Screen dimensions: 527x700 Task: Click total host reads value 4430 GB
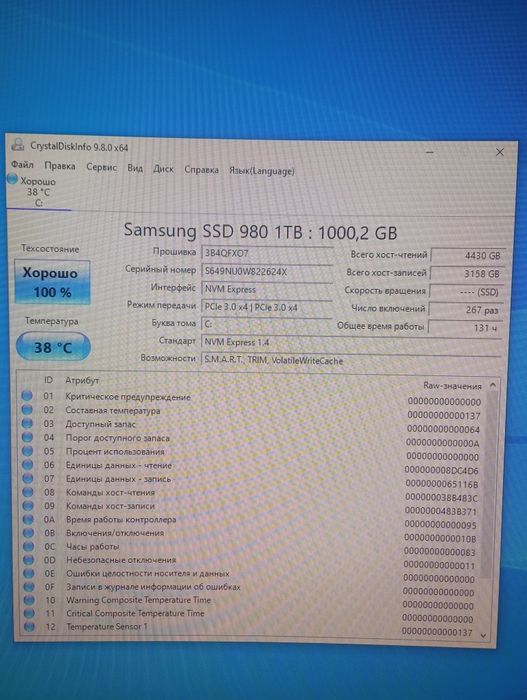tap(468, 256)
